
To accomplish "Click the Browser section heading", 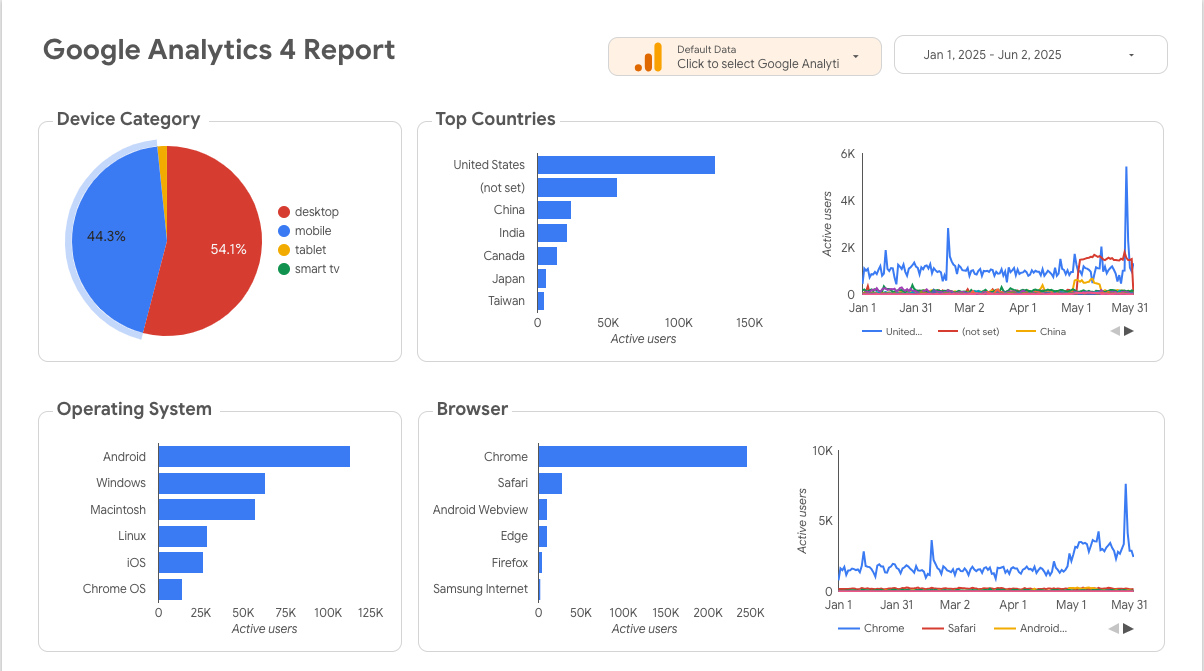I will coord(472,409).
